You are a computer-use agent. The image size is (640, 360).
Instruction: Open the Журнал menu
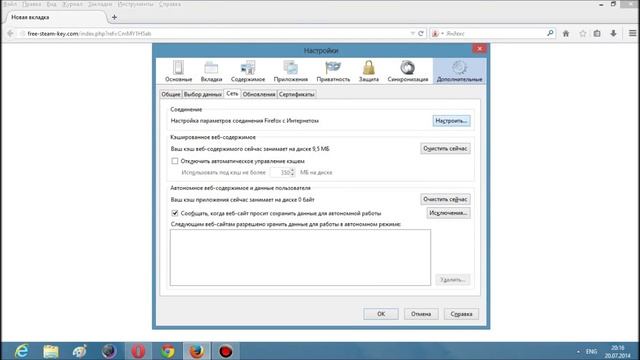pos(72,4)
